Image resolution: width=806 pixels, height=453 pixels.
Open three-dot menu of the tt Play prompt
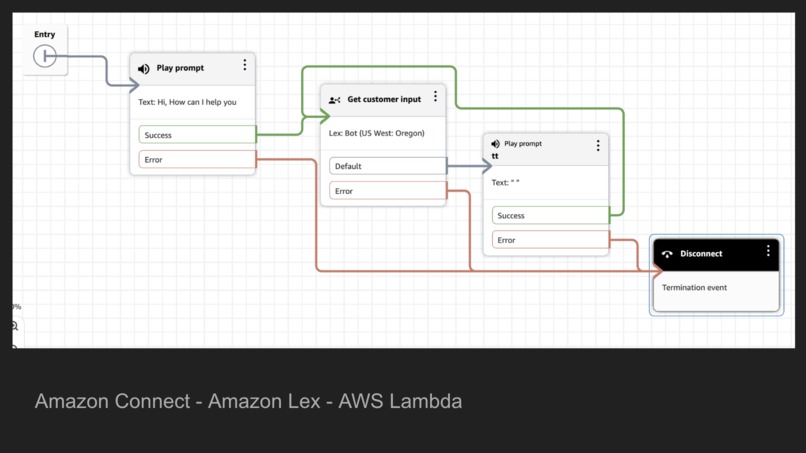(x=598, y=146)
